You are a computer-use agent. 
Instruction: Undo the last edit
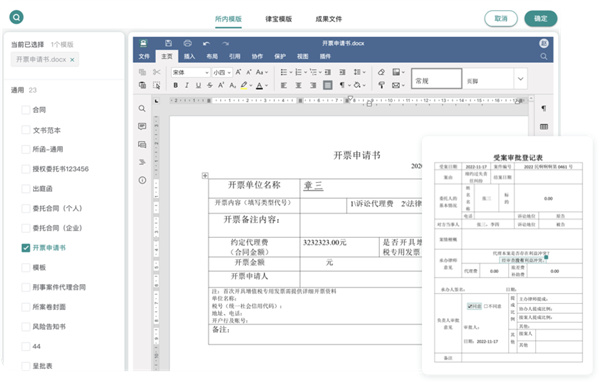coord(207,44)
